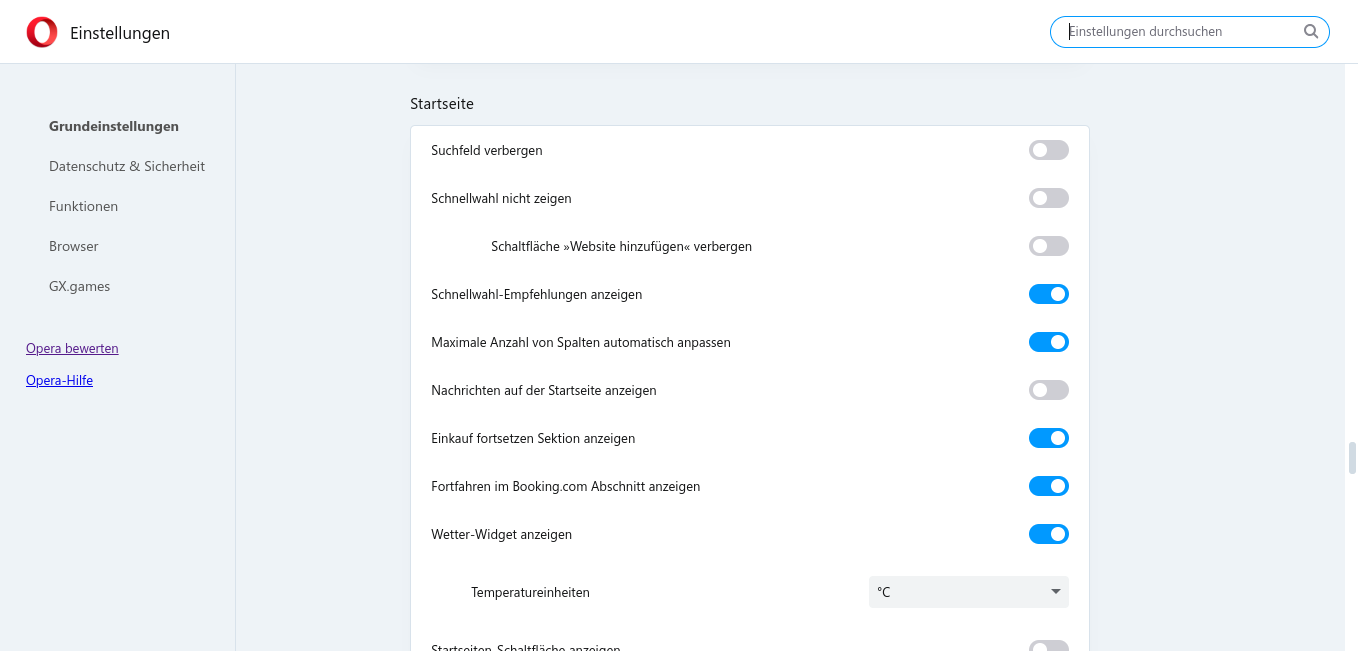Open the Opera-Hilfe link

coord(59,380)
